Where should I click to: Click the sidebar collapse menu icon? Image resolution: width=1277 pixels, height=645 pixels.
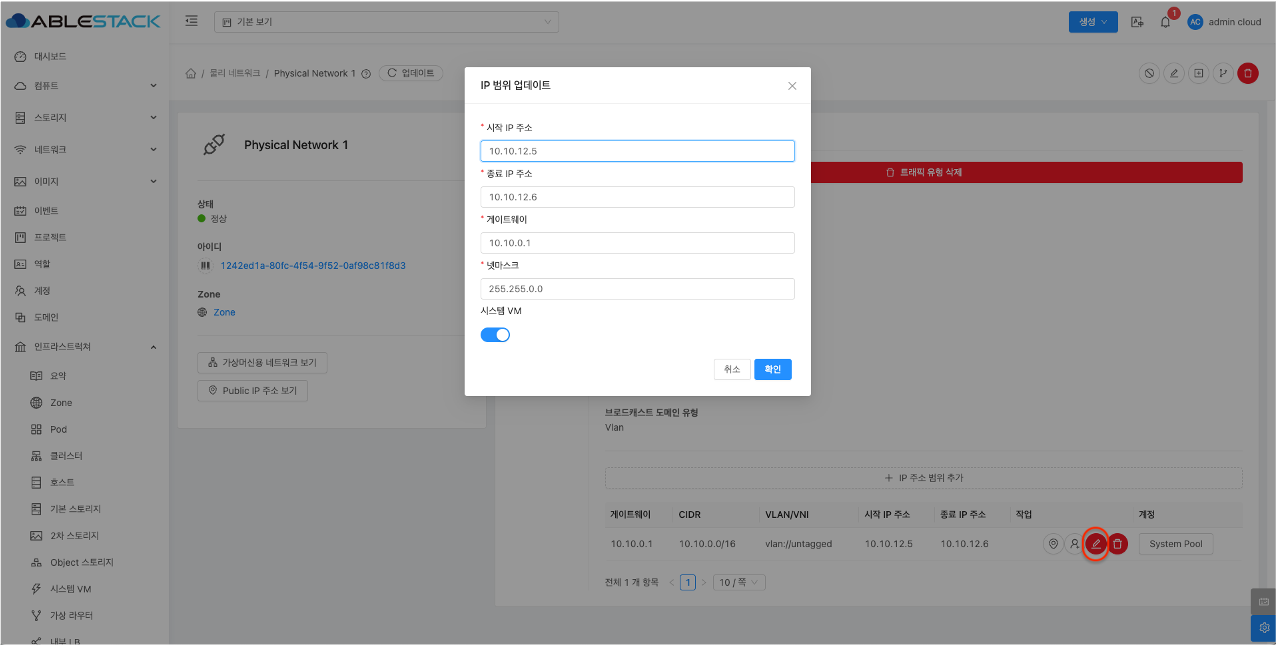pyautogui.click(x=191, y=22)
